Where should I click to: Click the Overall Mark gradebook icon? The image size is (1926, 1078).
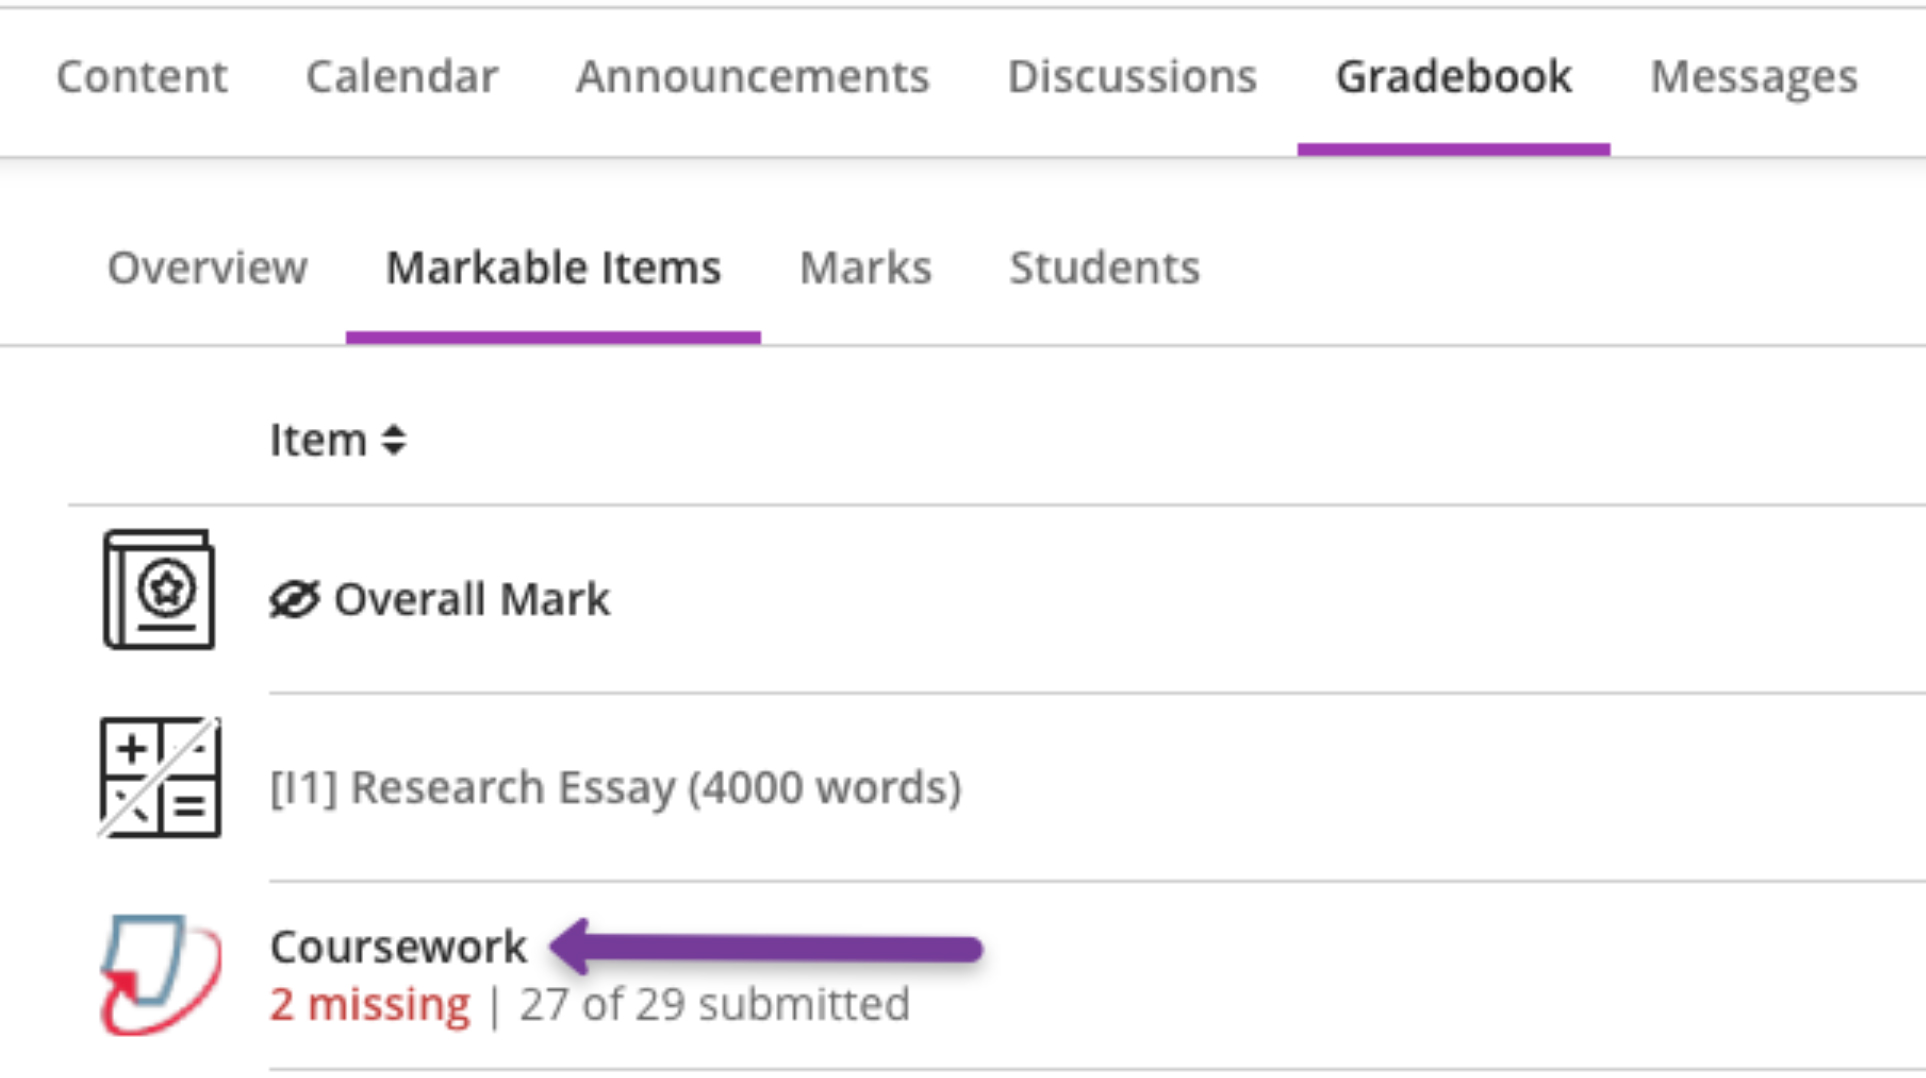pos(158,588)
